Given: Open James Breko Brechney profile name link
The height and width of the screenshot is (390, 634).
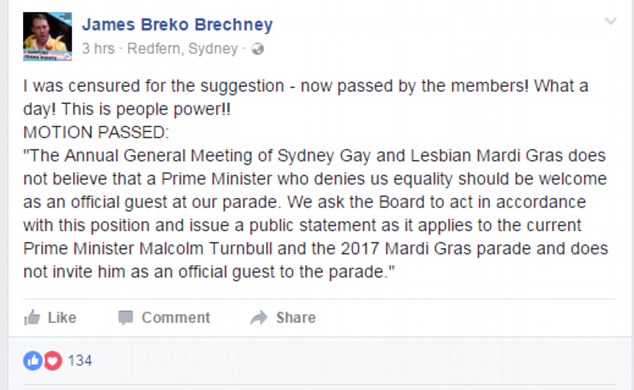Looking at the screenshot, I should tap(178, 25).
